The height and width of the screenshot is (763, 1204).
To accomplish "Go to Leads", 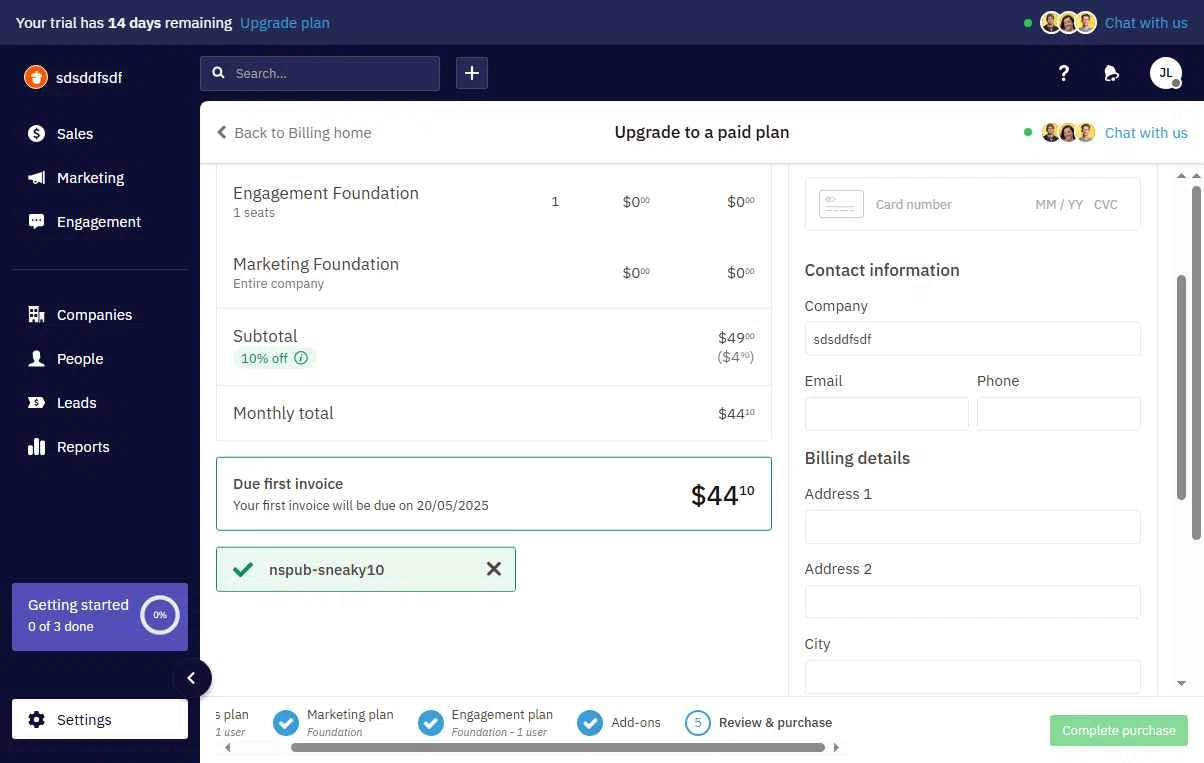I will click(x=62, y=403).
